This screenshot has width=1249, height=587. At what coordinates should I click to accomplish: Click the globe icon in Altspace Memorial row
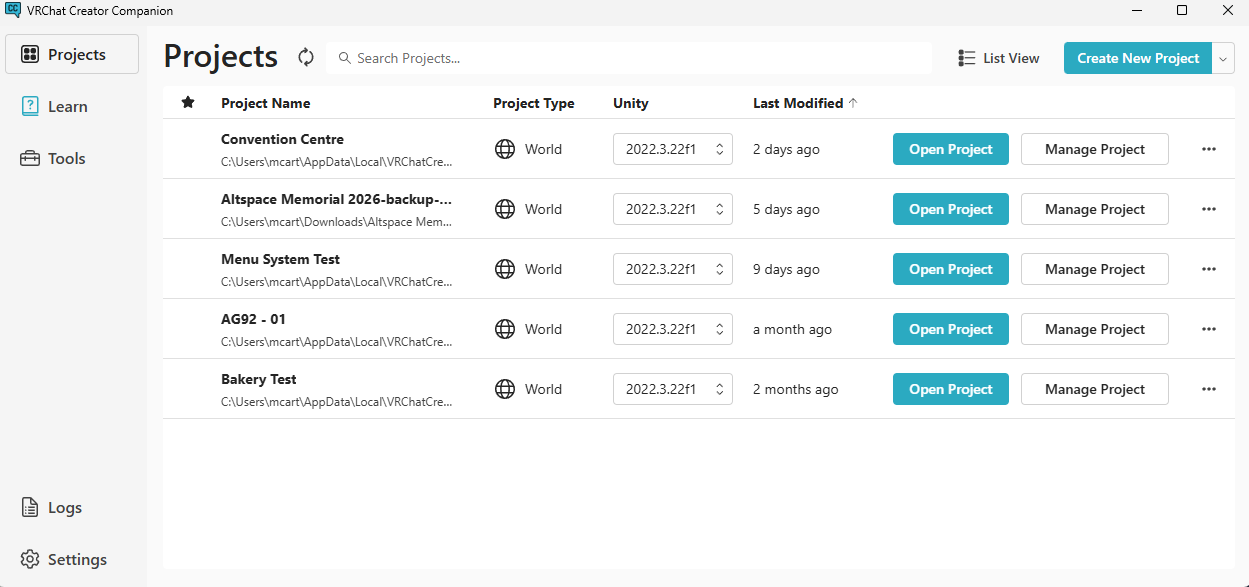coord(505,209)
